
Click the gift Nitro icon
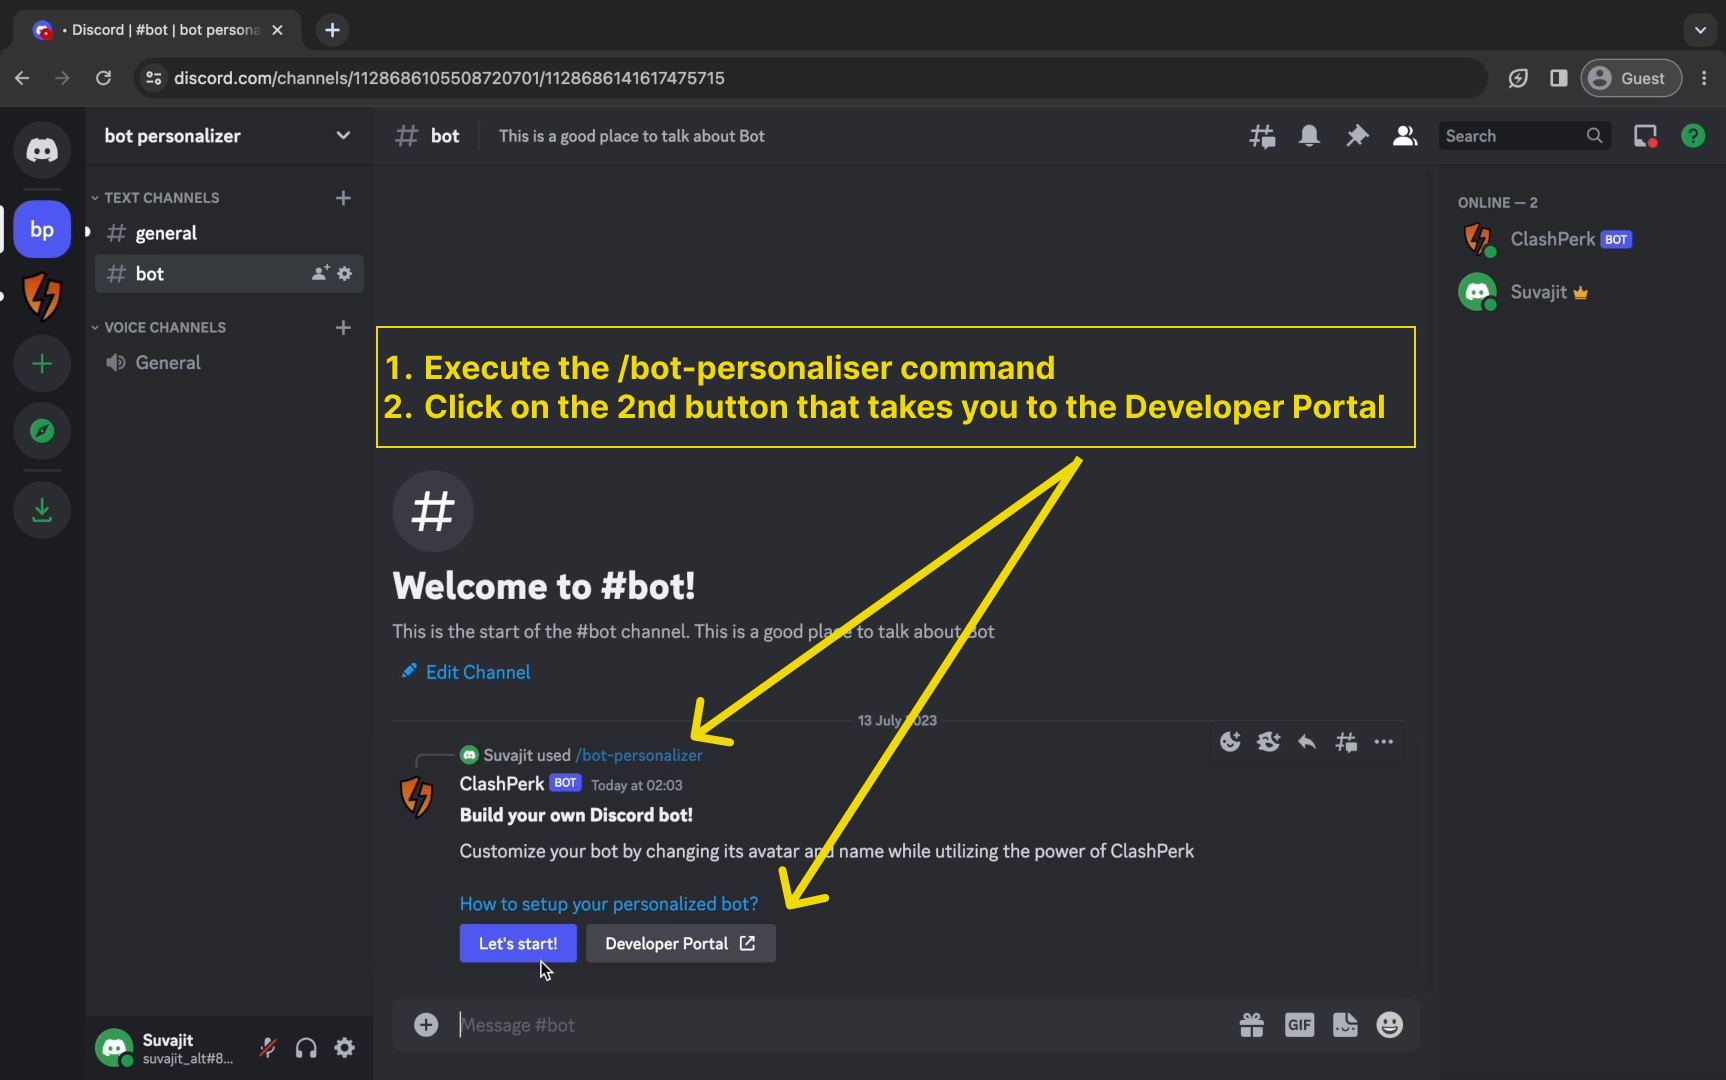[x=1251, y=1025]
